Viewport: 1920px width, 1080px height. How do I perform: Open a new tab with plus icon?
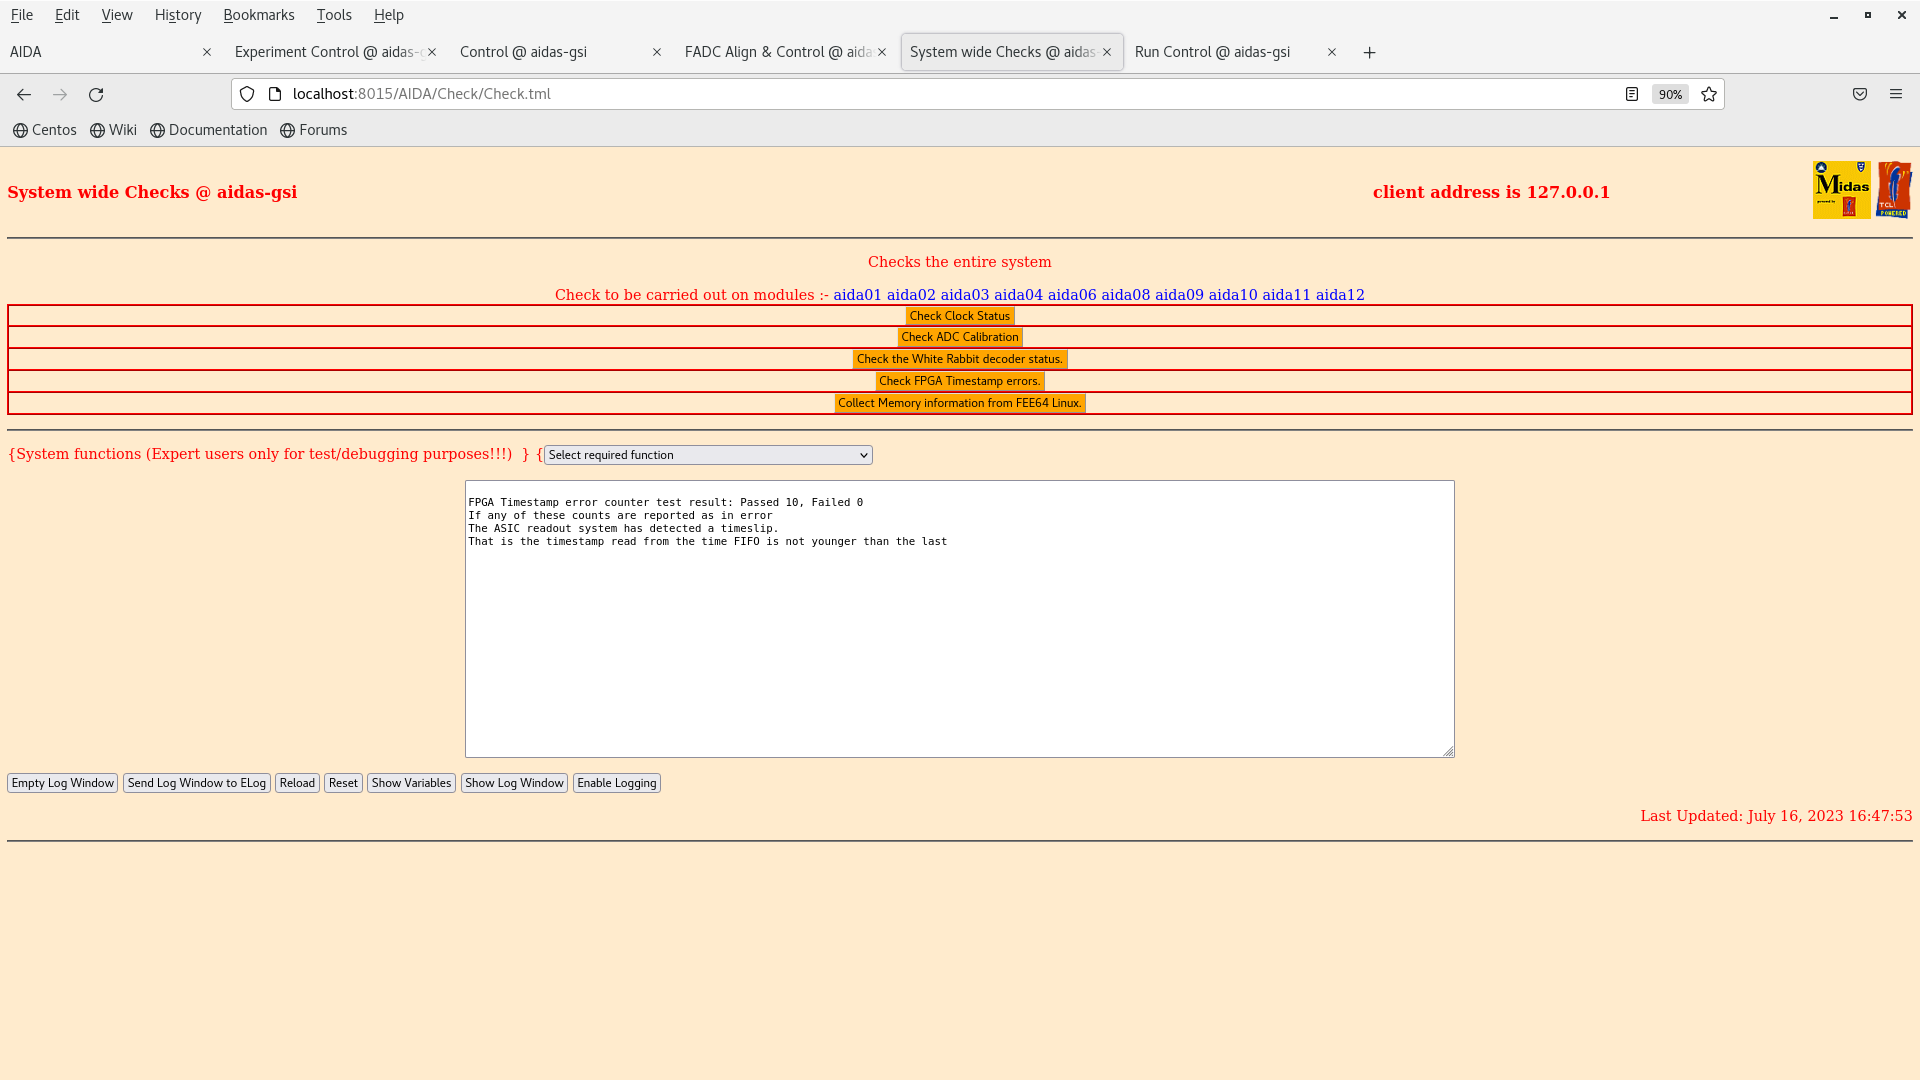pos(1370,52)
